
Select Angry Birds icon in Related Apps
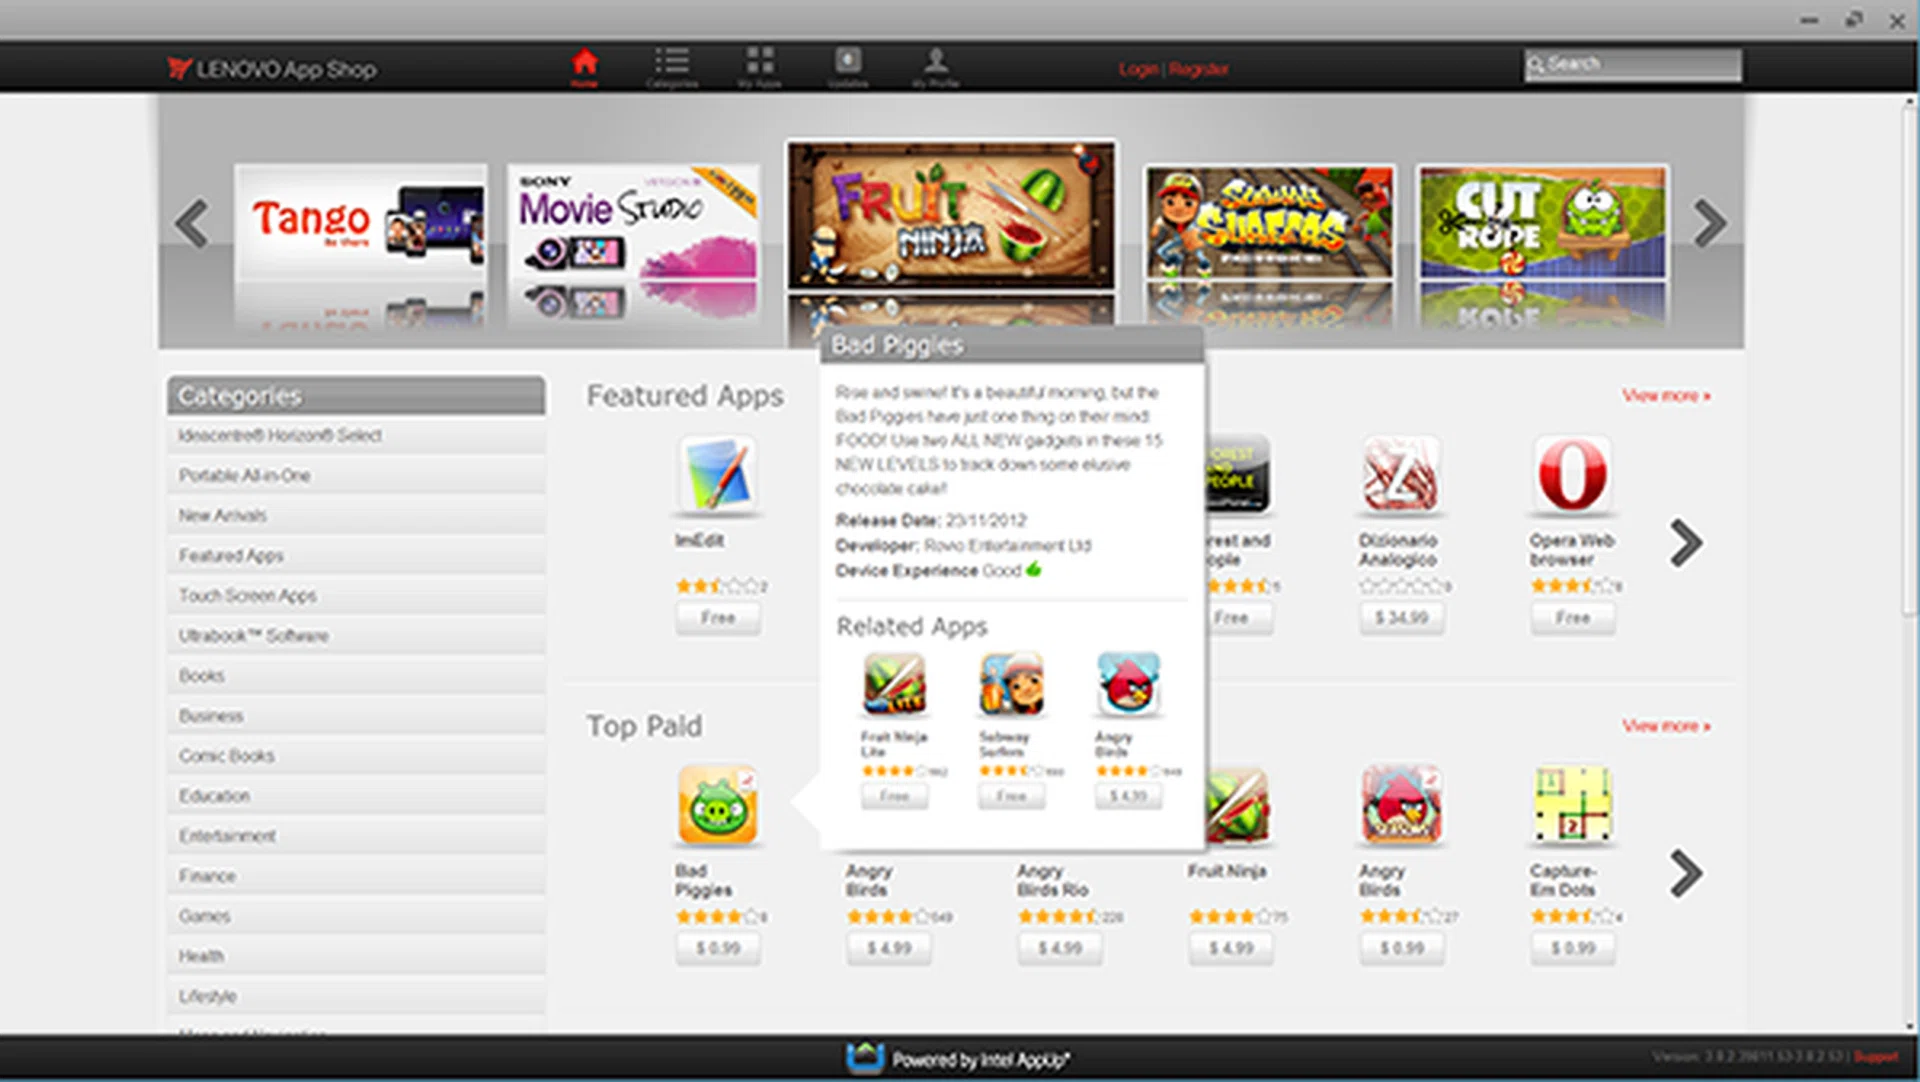click(x=1128, y=685)
